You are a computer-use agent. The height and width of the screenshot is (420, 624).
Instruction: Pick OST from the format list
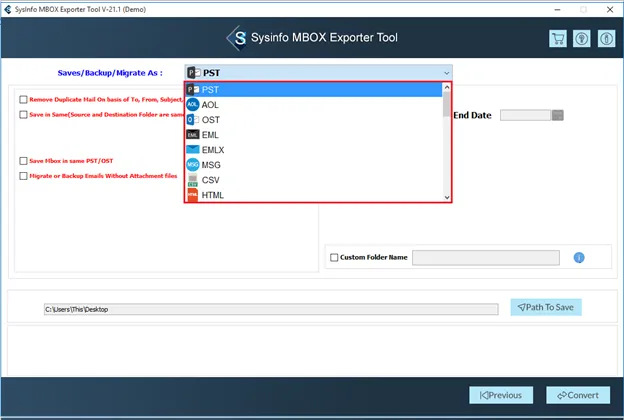click(x=314, y=119)
